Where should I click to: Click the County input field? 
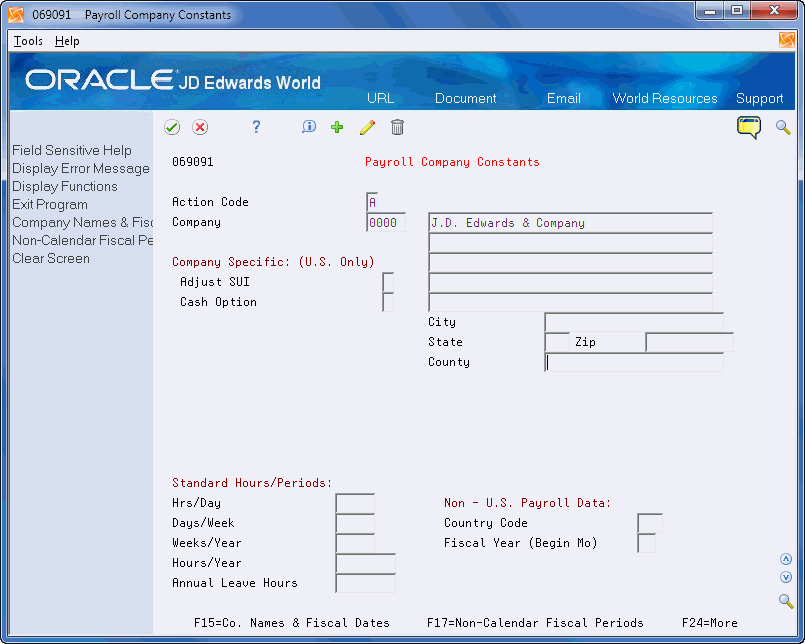(634, 362)
